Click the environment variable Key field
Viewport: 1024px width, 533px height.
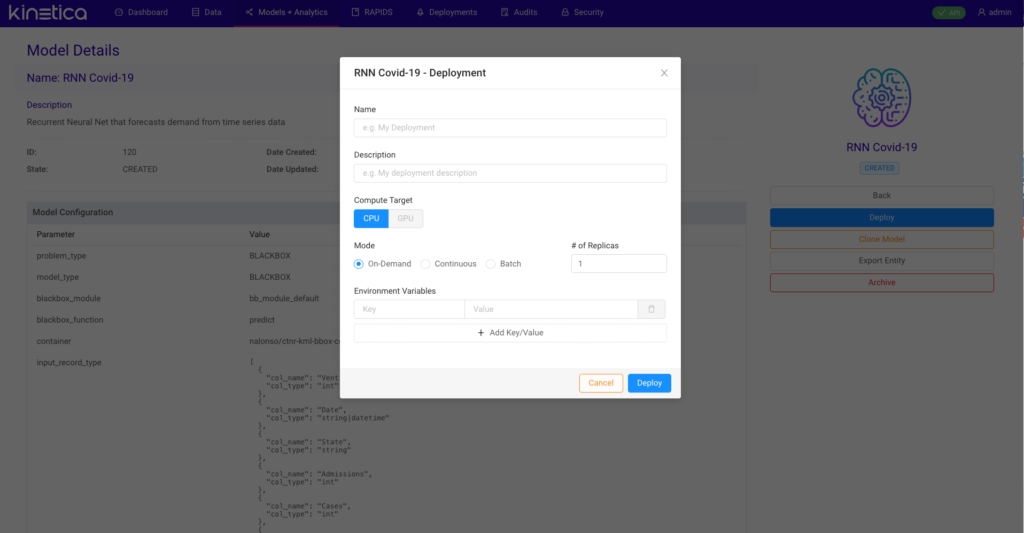click(x=409, y=310)
